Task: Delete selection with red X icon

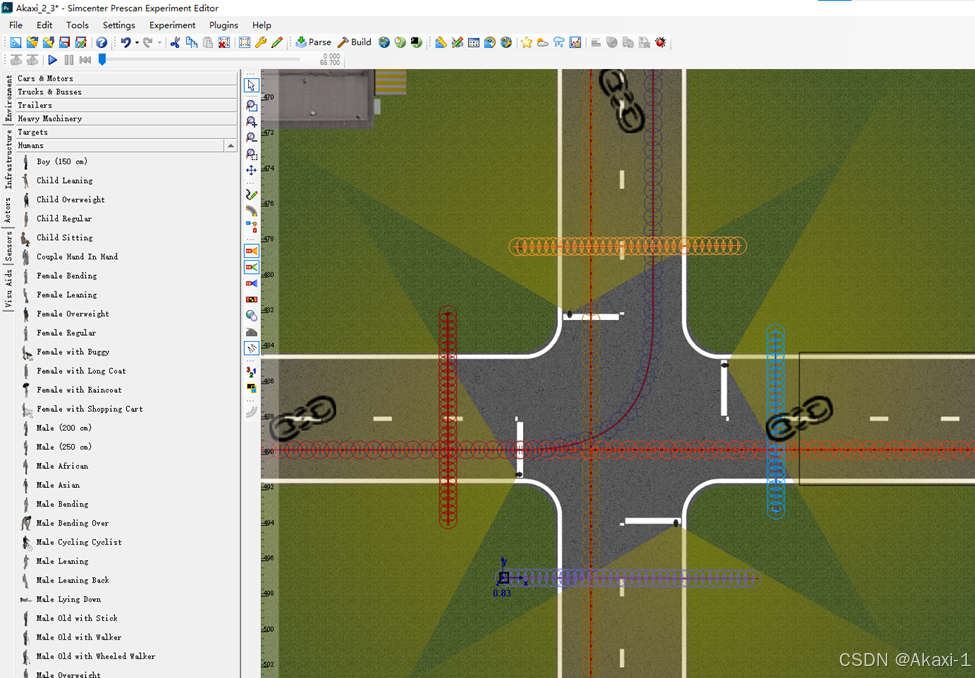Action: click(224, 42)
